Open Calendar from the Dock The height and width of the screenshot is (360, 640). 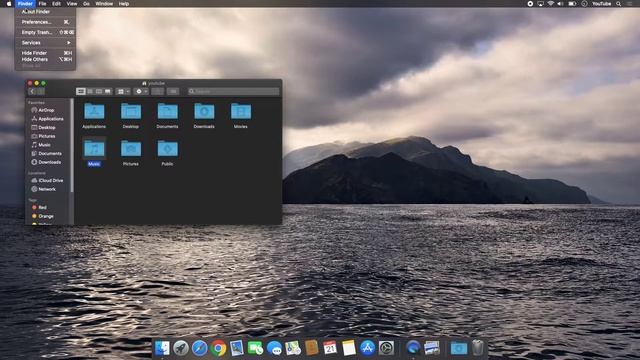coord(330,348)
